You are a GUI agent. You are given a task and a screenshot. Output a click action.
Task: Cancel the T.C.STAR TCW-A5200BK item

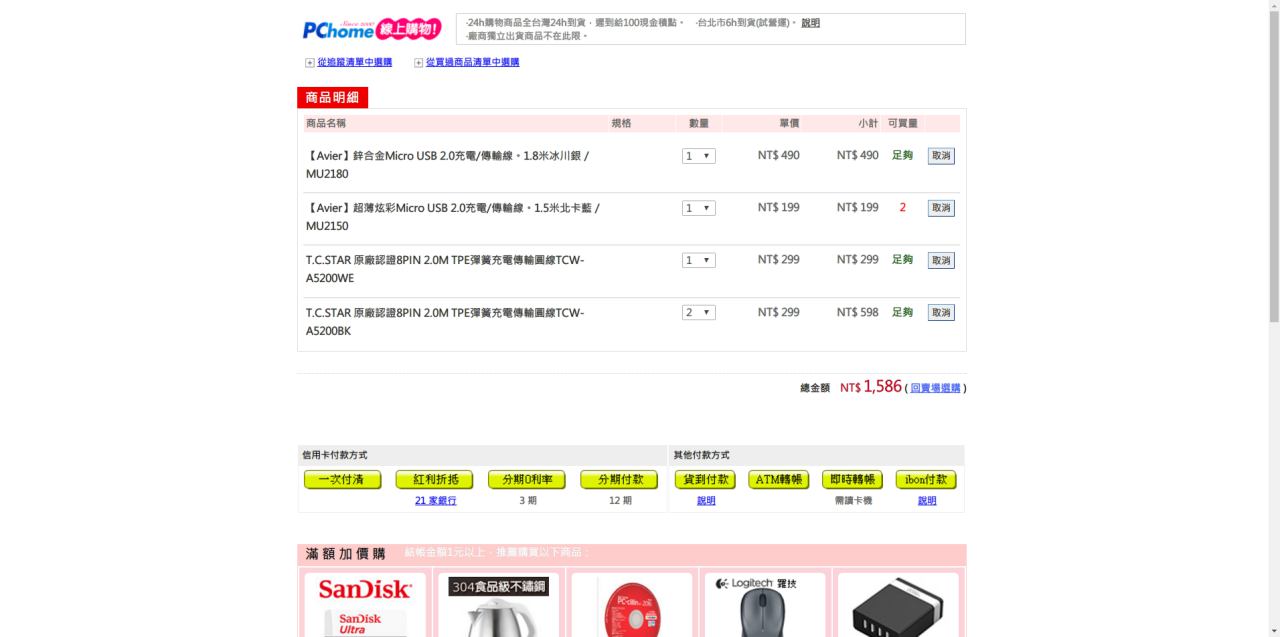(941, 312)
